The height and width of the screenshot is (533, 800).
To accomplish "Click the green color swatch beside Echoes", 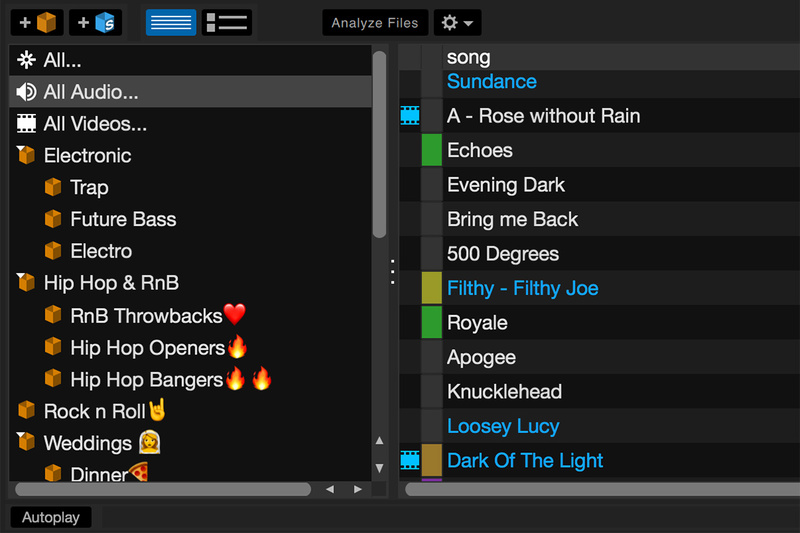I will pyautogui.click(x=431, y=151).
